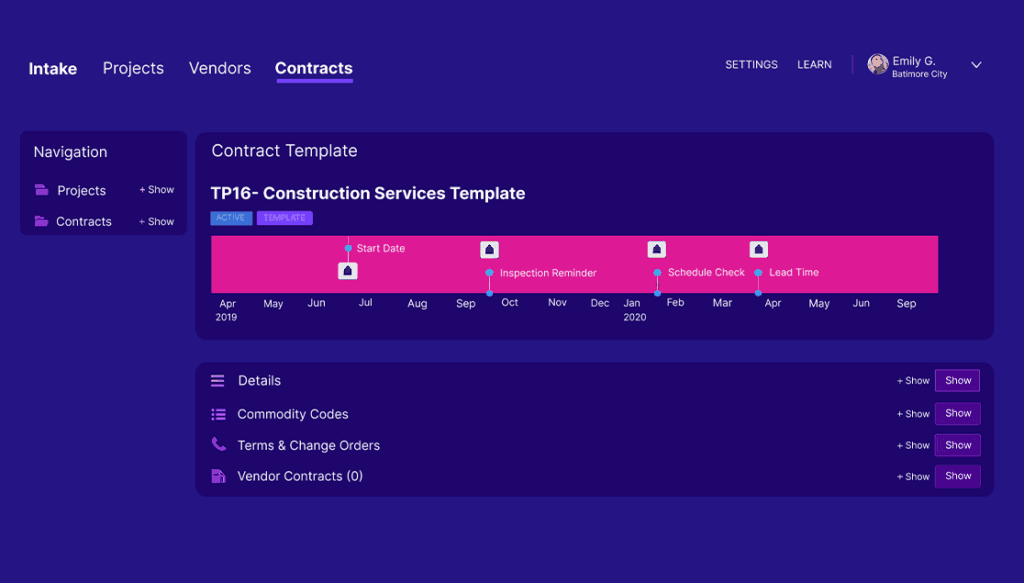The width and height of the screenshot is (1024, 583).
Task: Click the Vendor Contracts document icon
Action: pyautogui.click(x=218, y=476)
